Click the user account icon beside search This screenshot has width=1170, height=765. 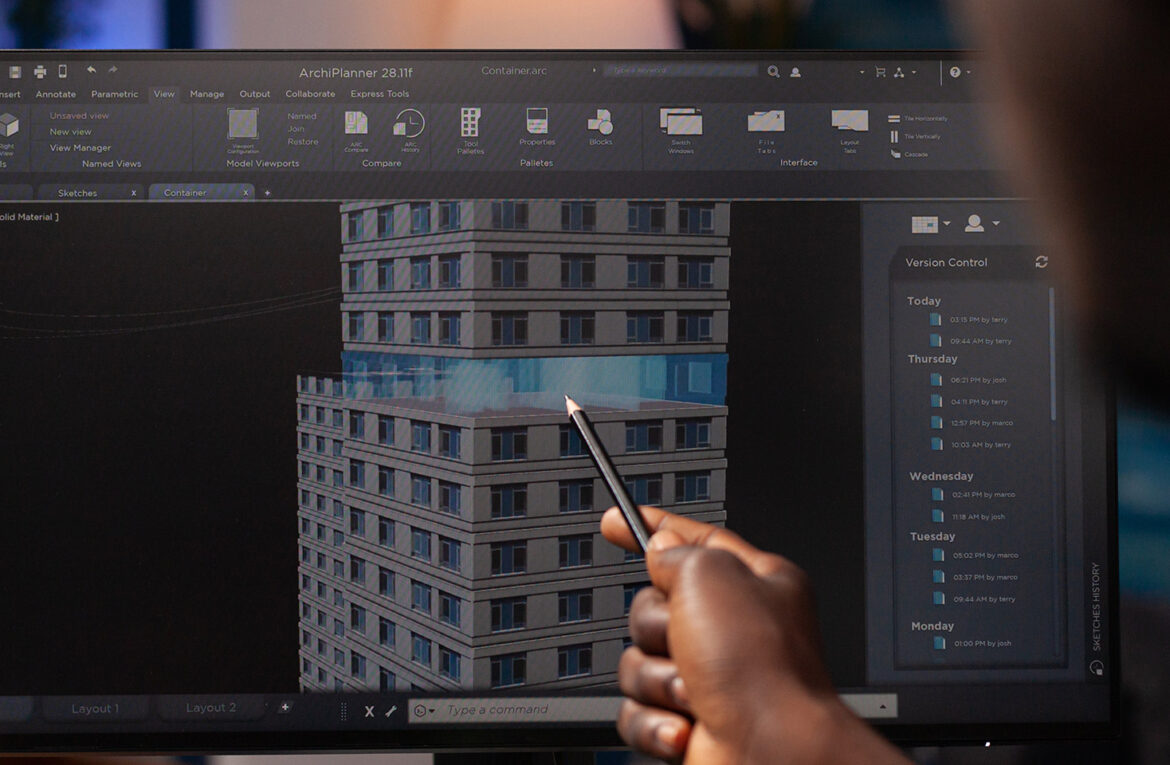pos(795,72)
